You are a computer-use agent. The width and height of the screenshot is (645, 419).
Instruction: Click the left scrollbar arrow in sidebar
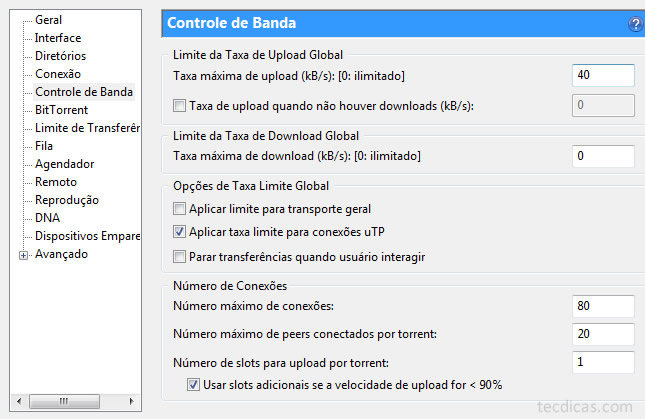(19, 401)
